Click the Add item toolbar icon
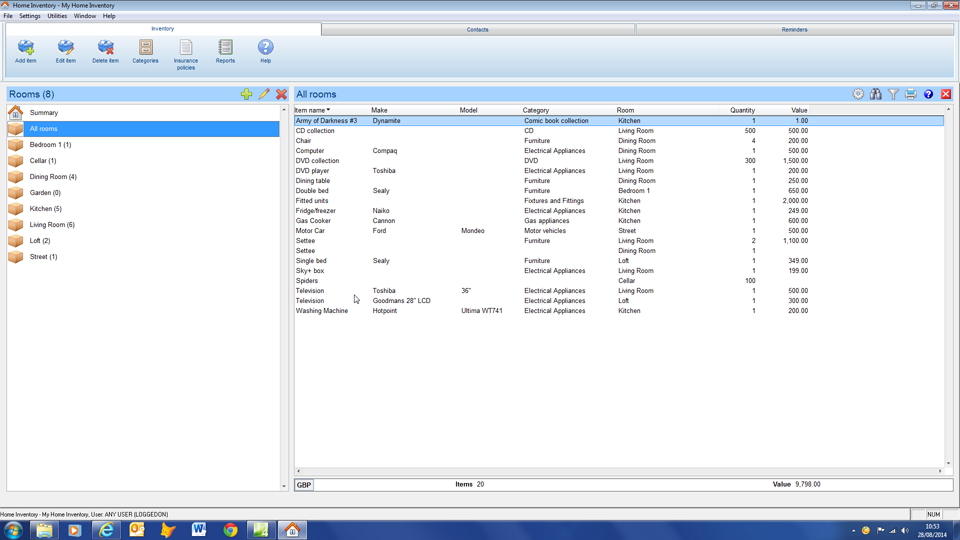The height and width of the screenshot is (540, 960). coord(26,51)
